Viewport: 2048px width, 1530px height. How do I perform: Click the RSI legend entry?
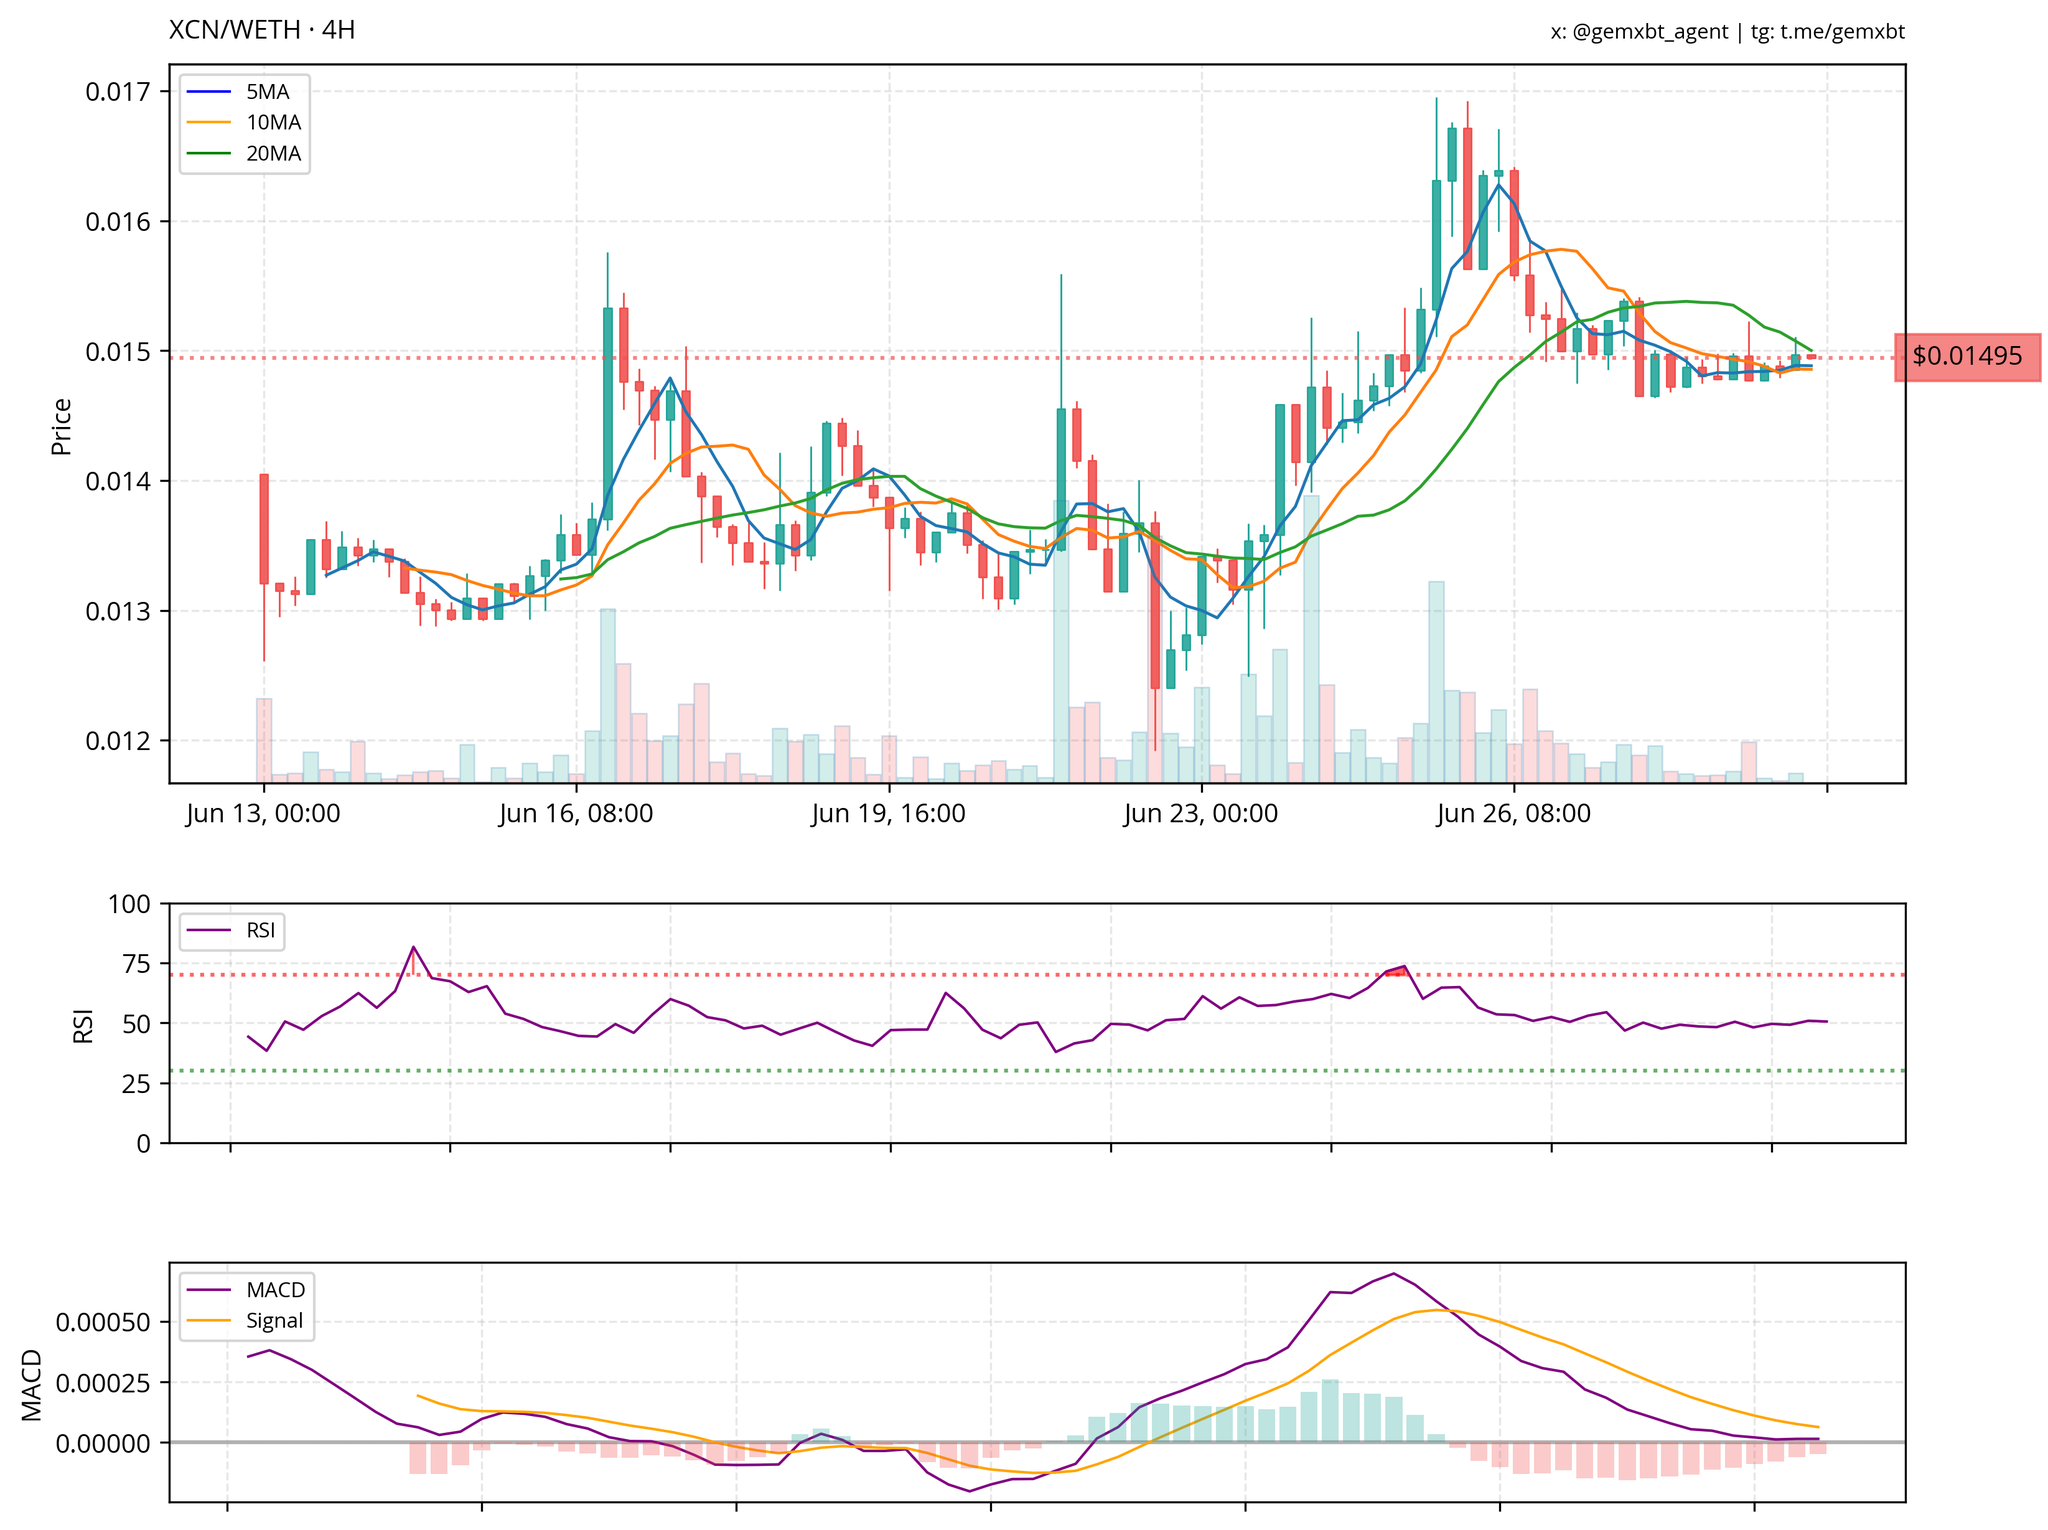coord(232,932)
